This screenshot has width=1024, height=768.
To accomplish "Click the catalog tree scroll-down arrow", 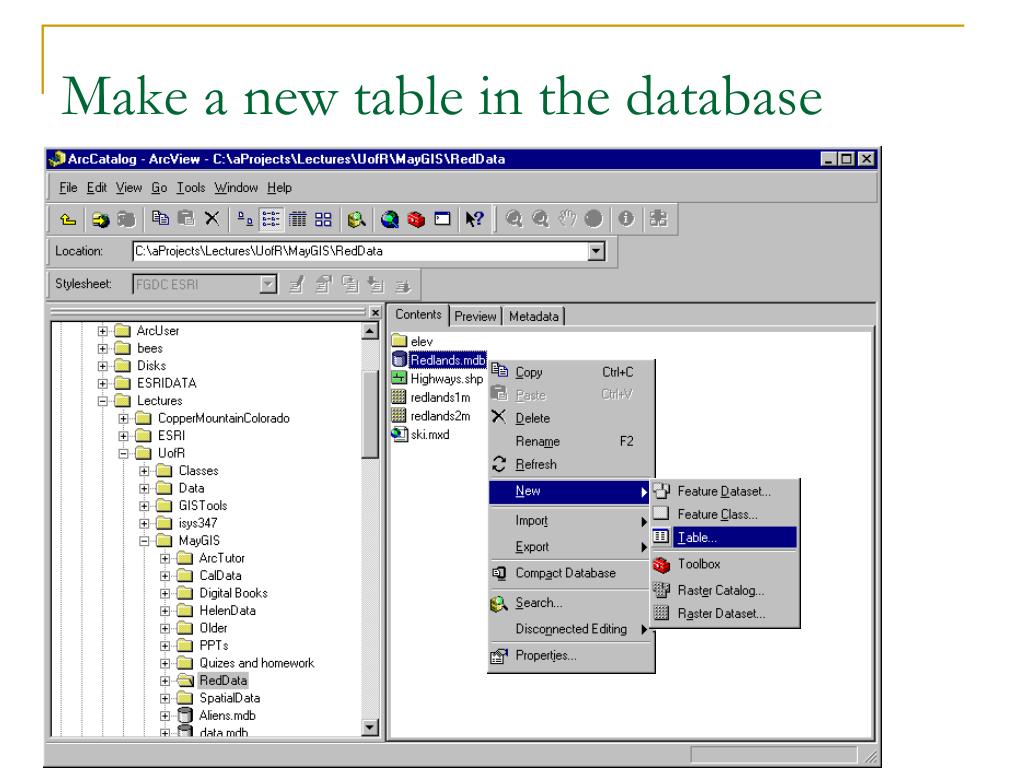I will 370,727.
